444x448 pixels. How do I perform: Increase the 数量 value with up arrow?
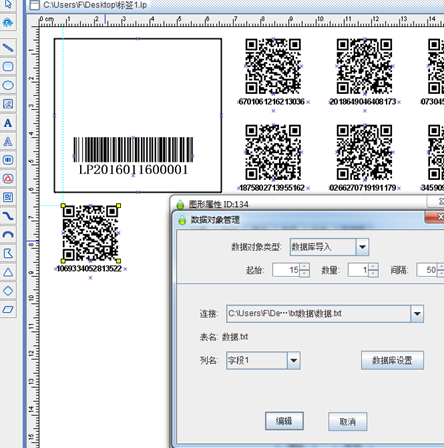click(x=373, y=267)
